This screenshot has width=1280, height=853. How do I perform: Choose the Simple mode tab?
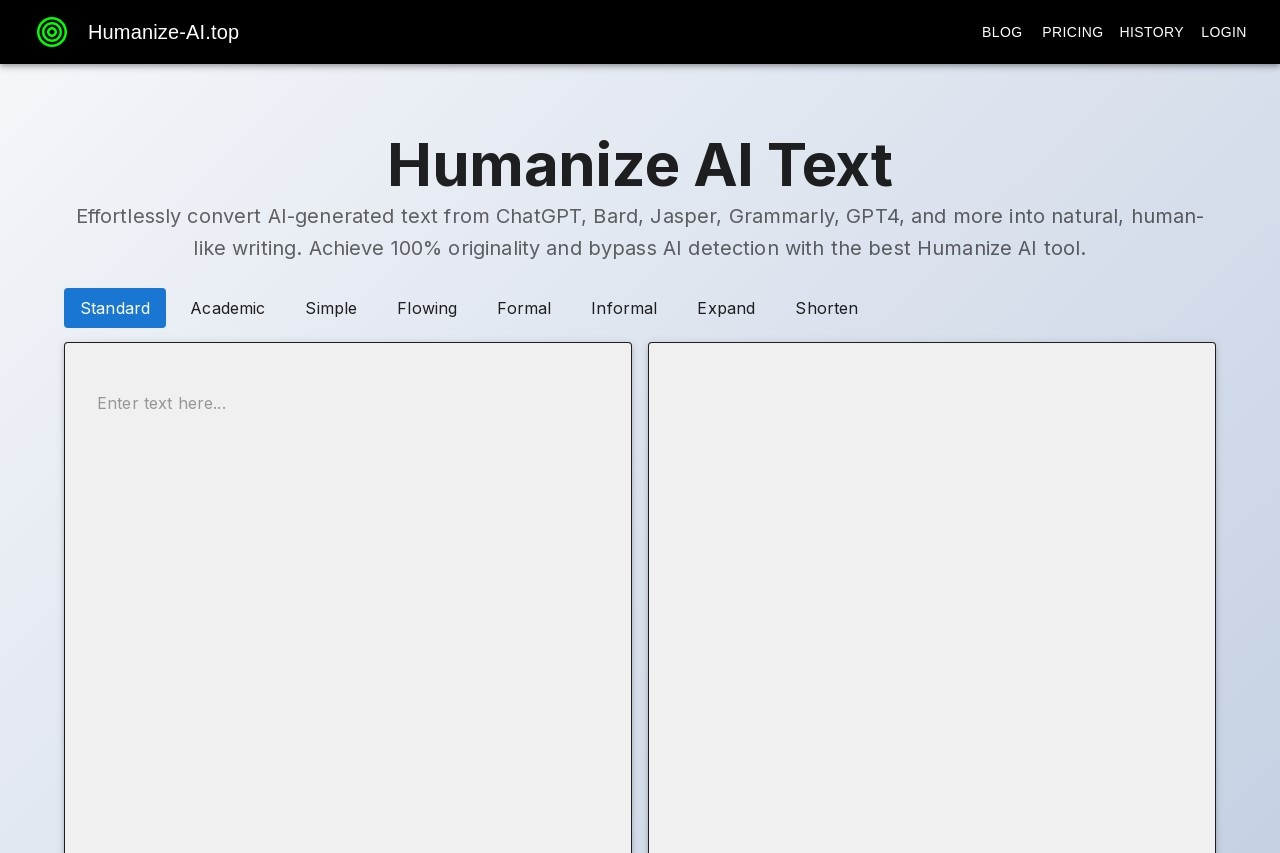(331, 308)
